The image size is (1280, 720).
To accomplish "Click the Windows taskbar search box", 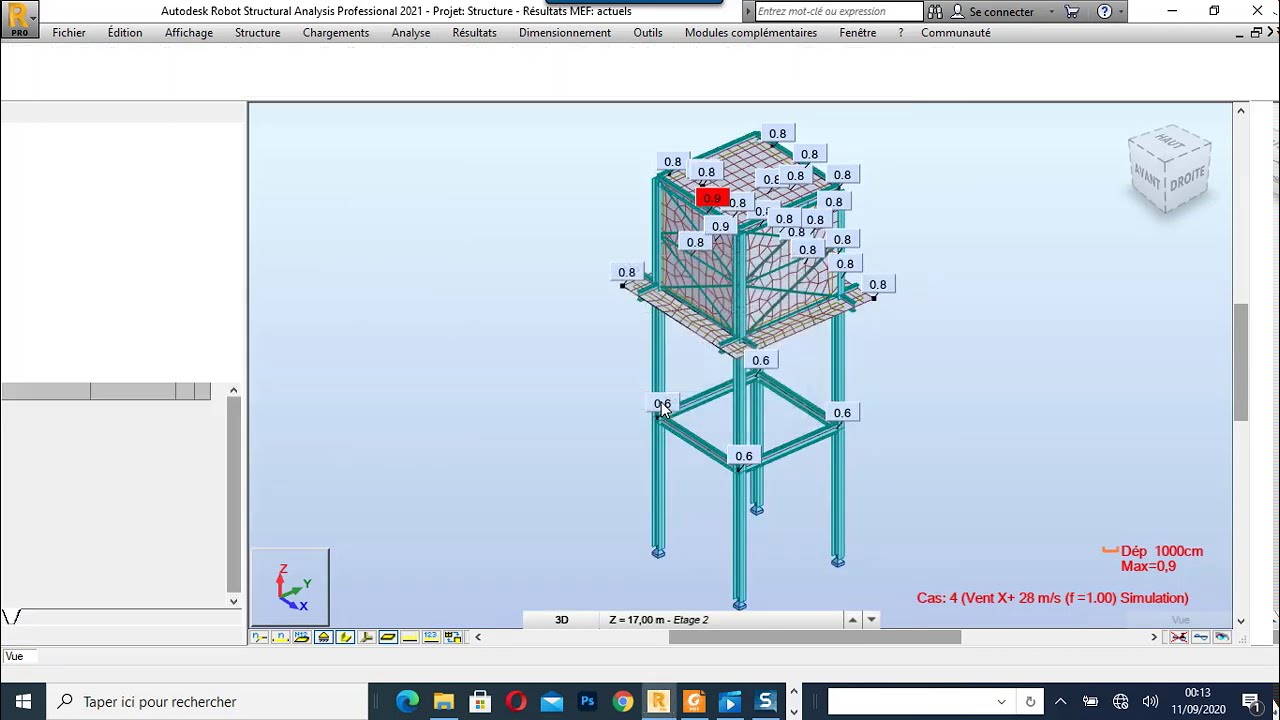I will [209, 702].
